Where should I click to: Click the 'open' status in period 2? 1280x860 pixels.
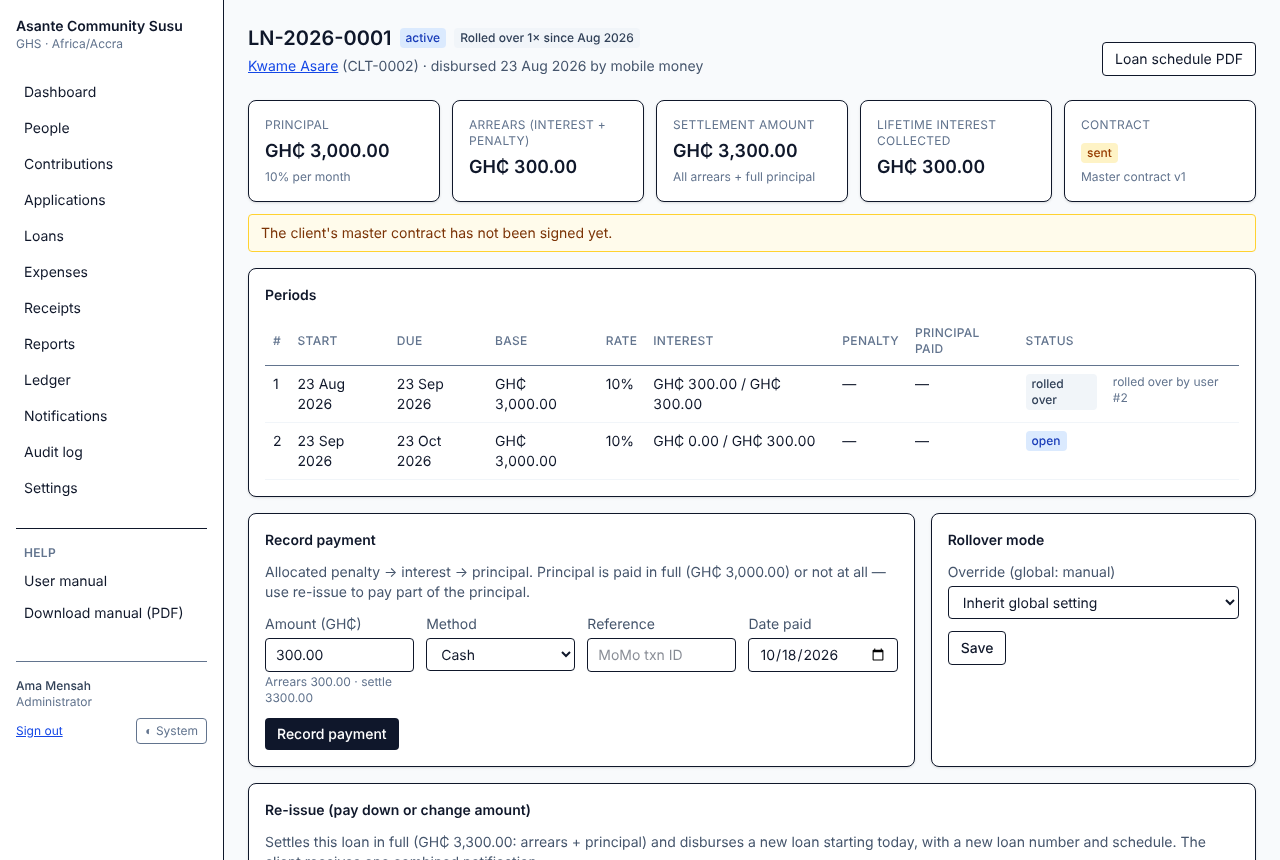pos(1046,441)
